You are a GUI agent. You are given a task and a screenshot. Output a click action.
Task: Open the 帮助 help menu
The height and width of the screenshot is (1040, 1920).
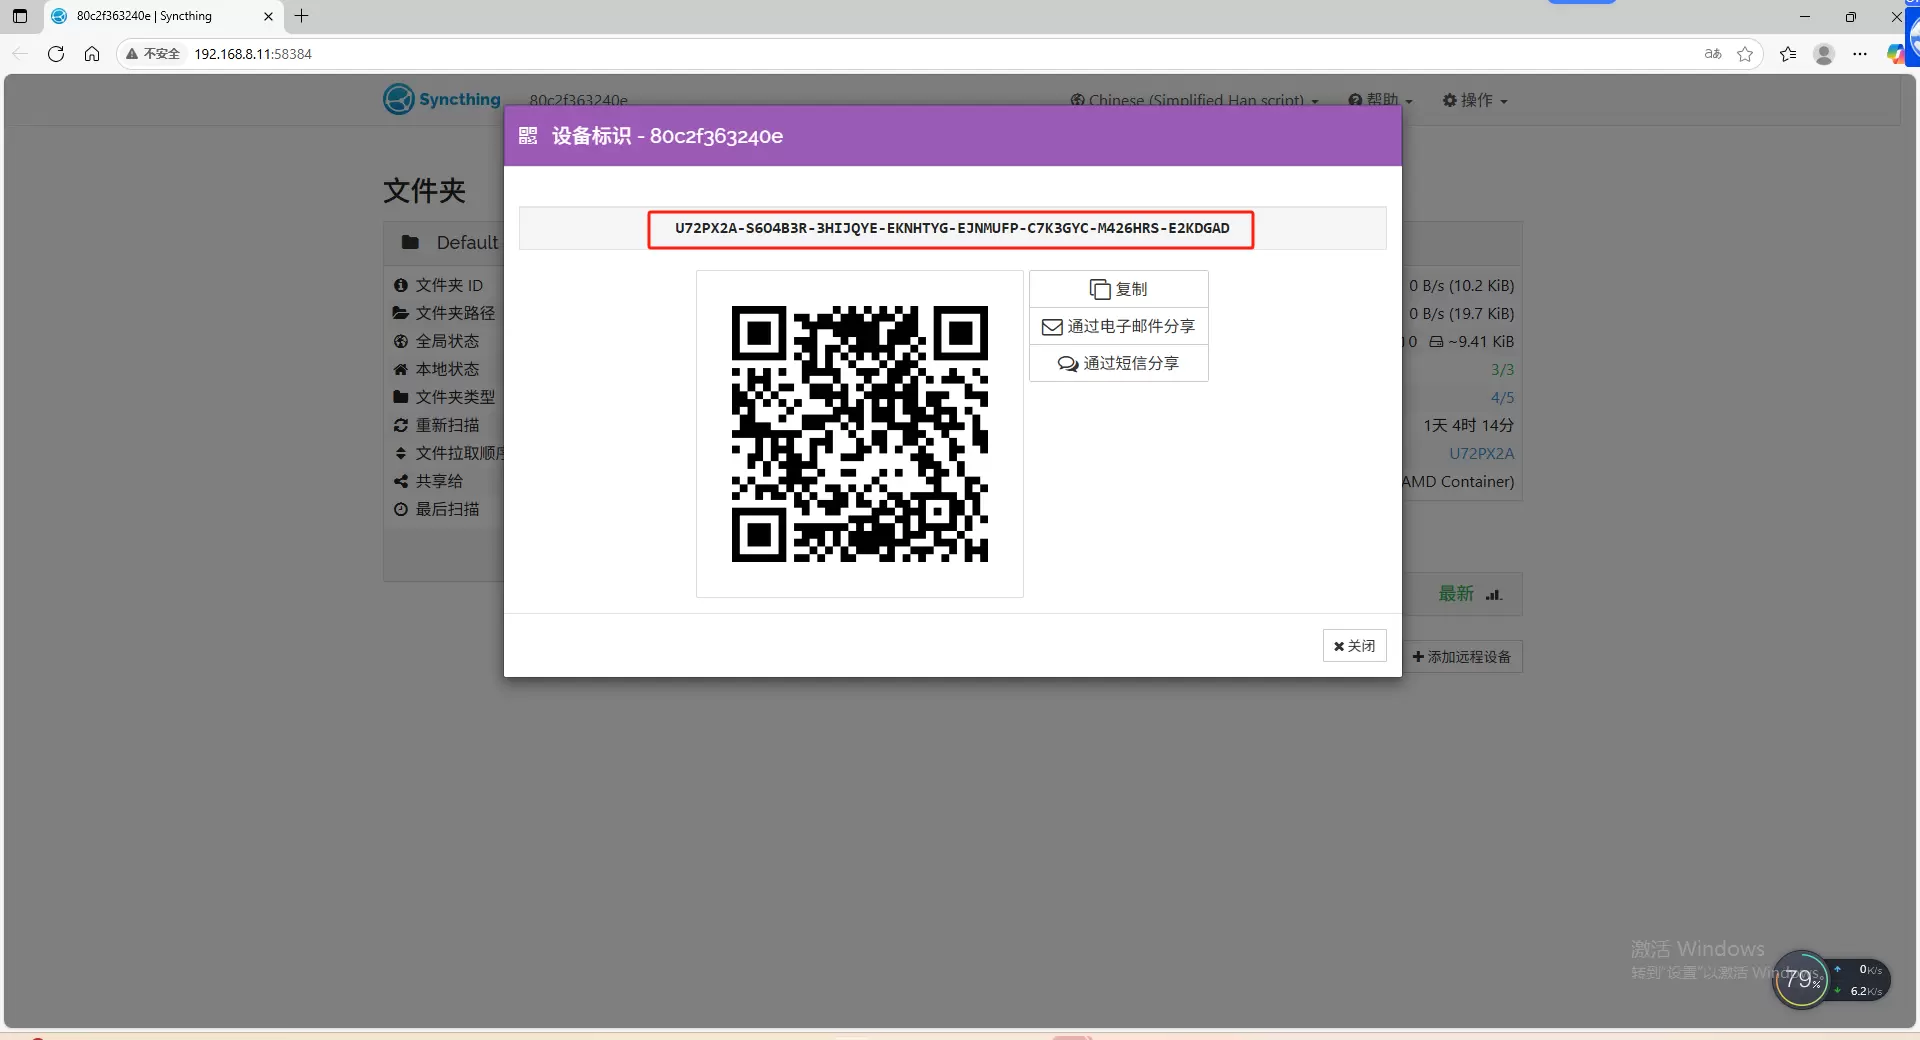pos(1381,100)
